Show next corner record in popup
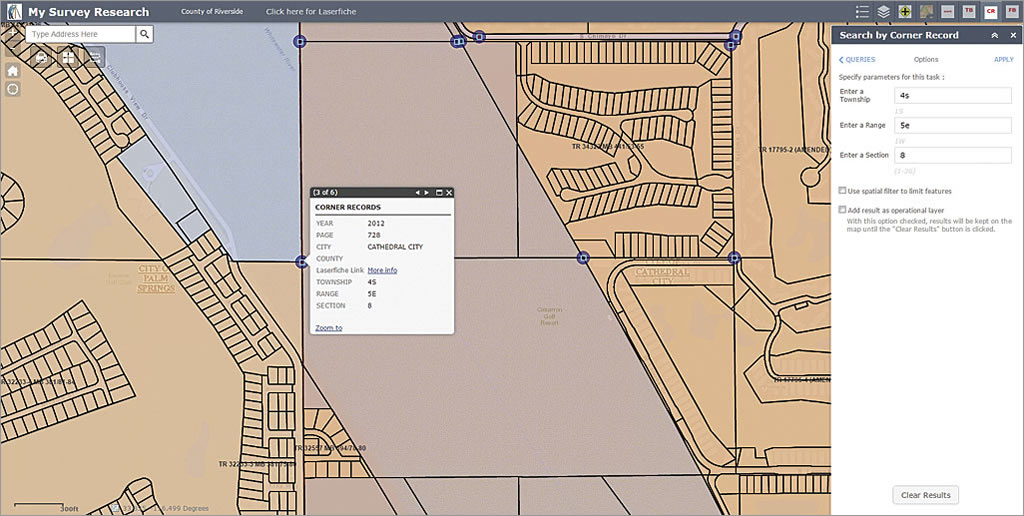 click(427, 192)
